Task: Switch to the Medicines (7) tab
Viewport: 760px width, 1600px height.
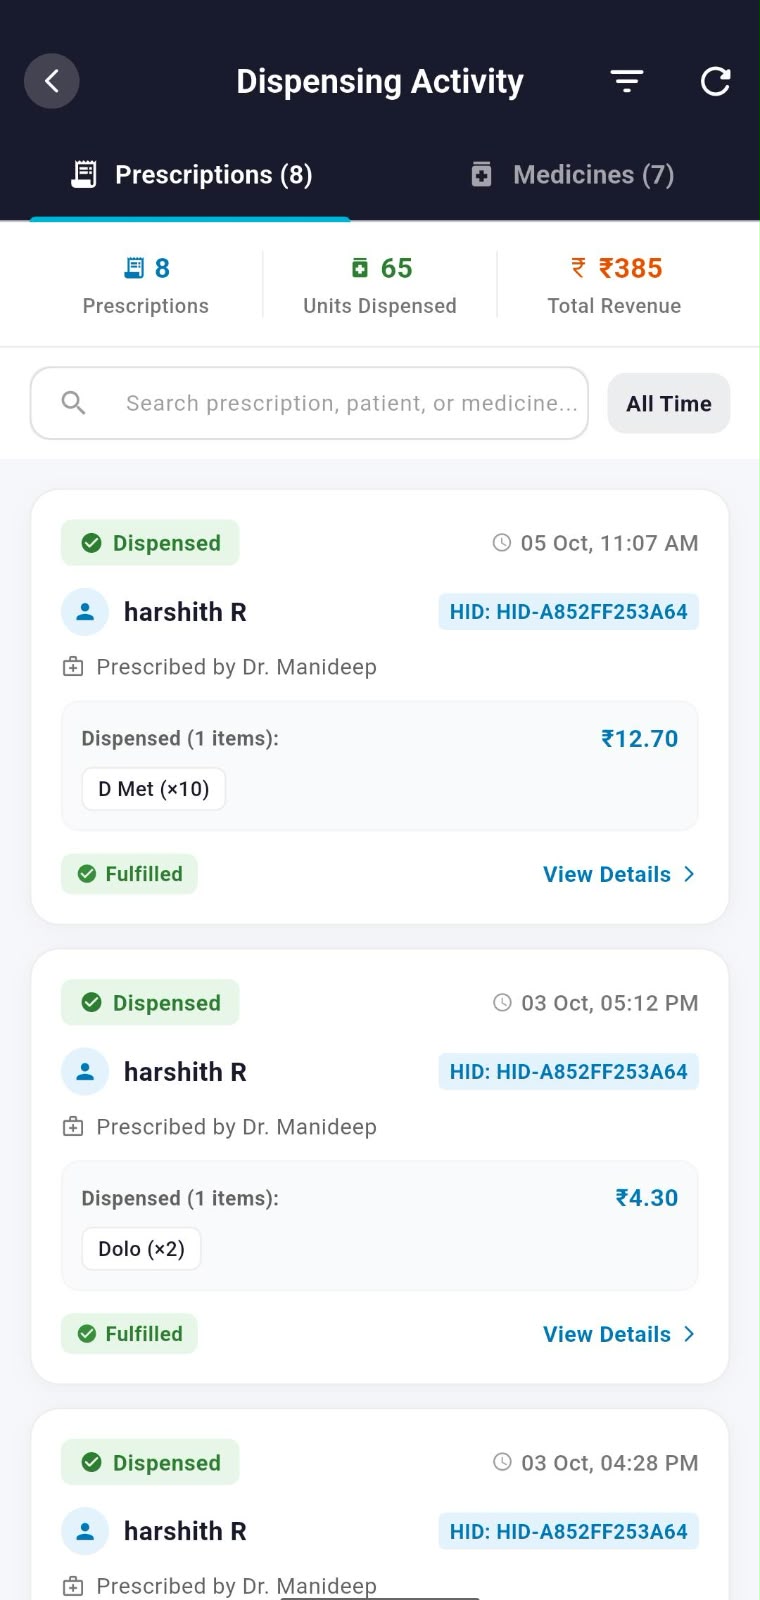Action: pyautogui.click(x=572, y=175)
